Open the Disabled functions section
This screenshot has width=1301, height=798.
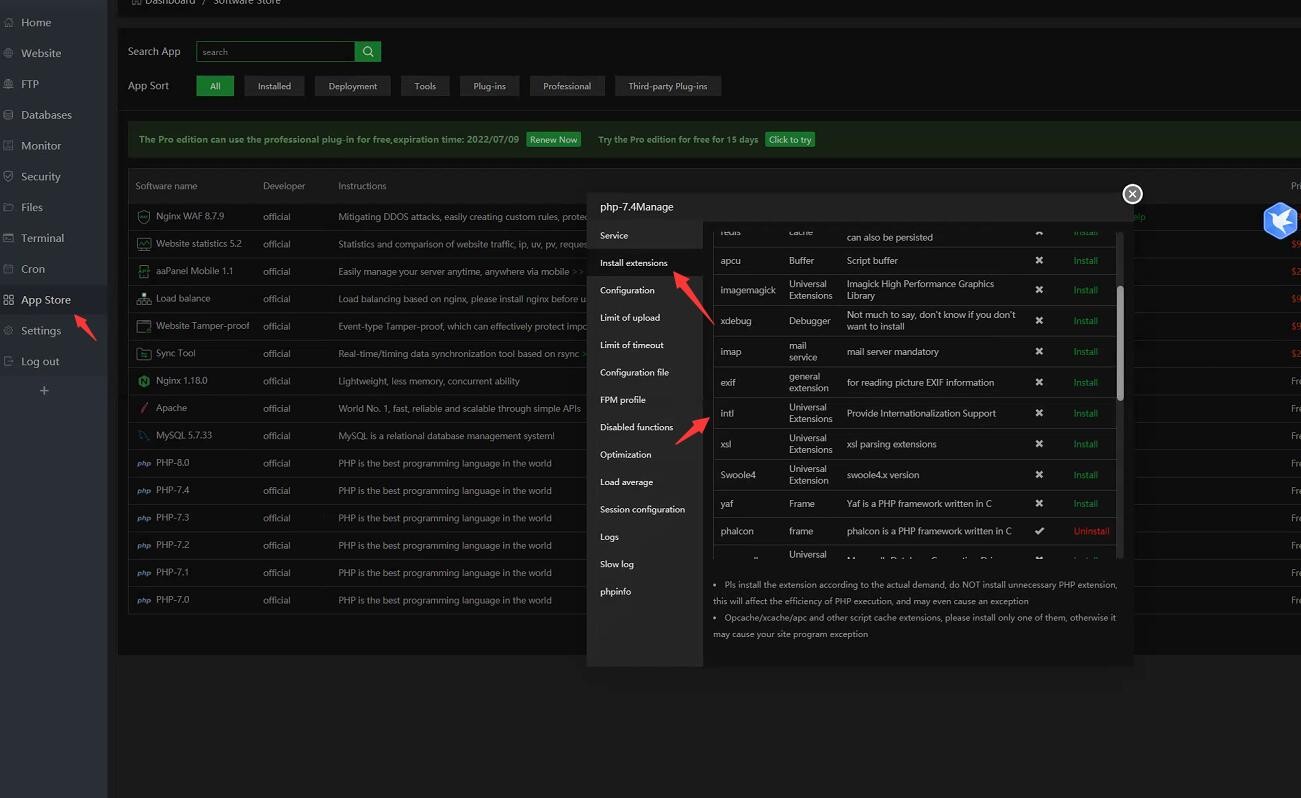coord(636,427)
